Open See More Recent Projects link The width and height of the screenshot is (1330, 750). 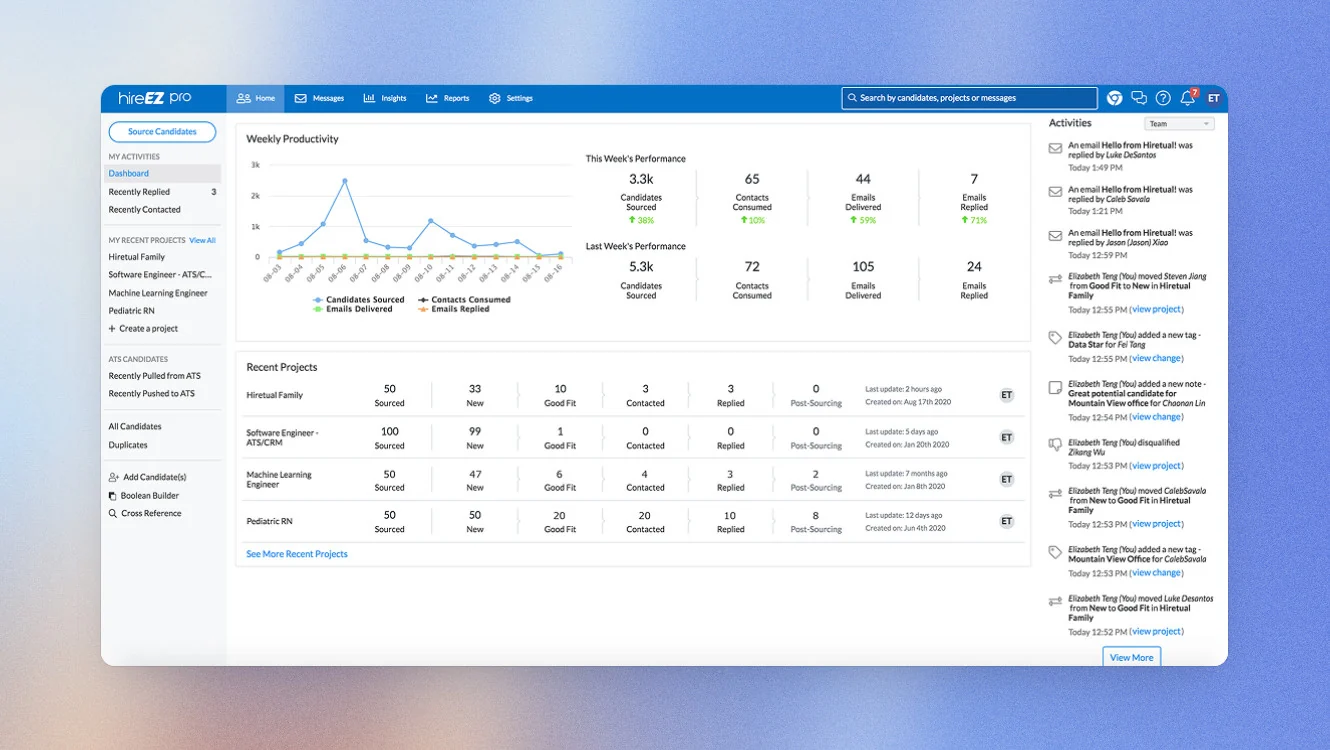pos(297,554)
